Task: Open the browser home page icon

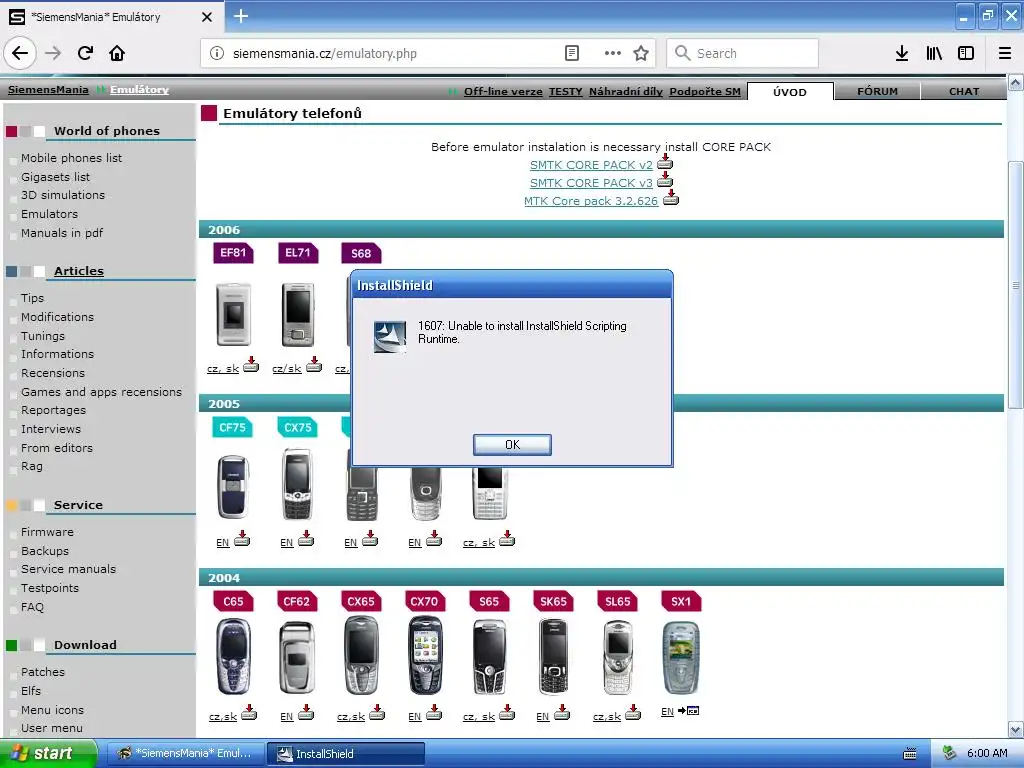Action: 117,53
